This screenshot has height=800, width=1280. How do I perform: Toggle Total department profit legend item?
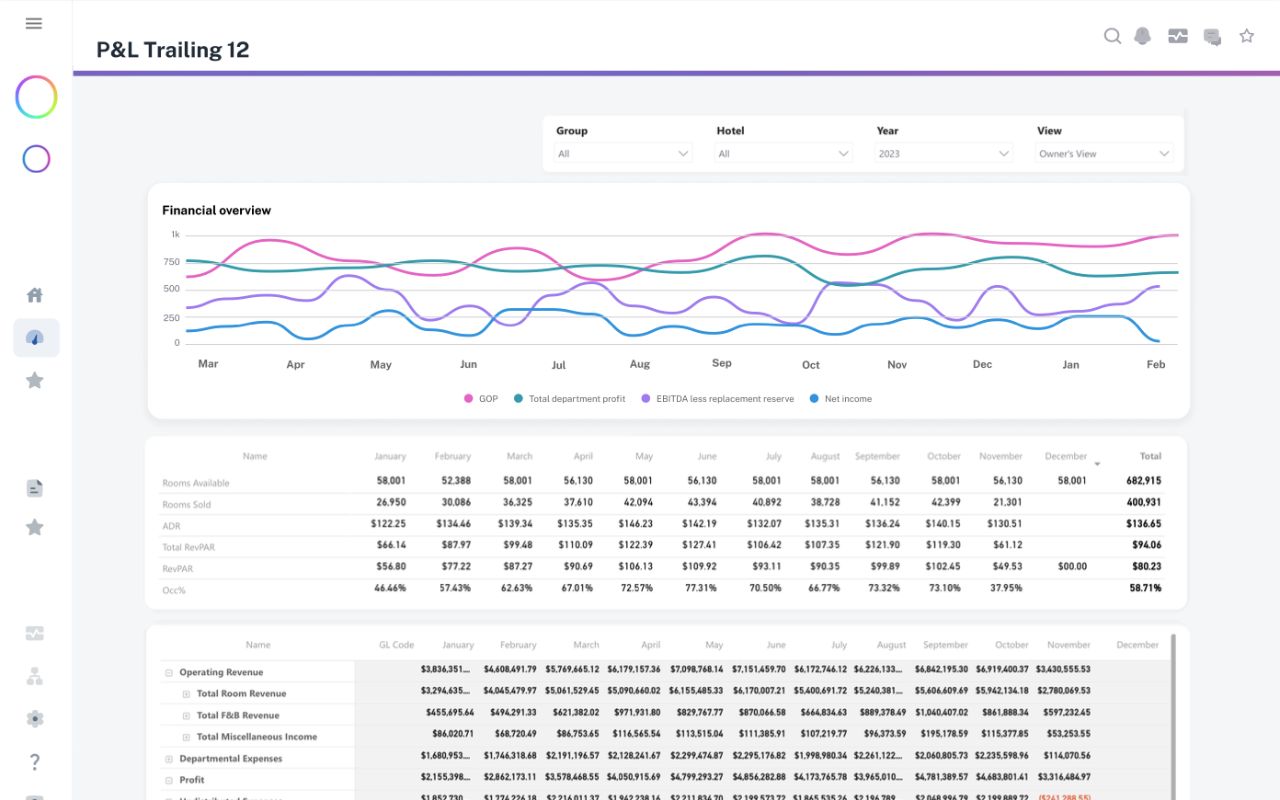pos(569,399)
